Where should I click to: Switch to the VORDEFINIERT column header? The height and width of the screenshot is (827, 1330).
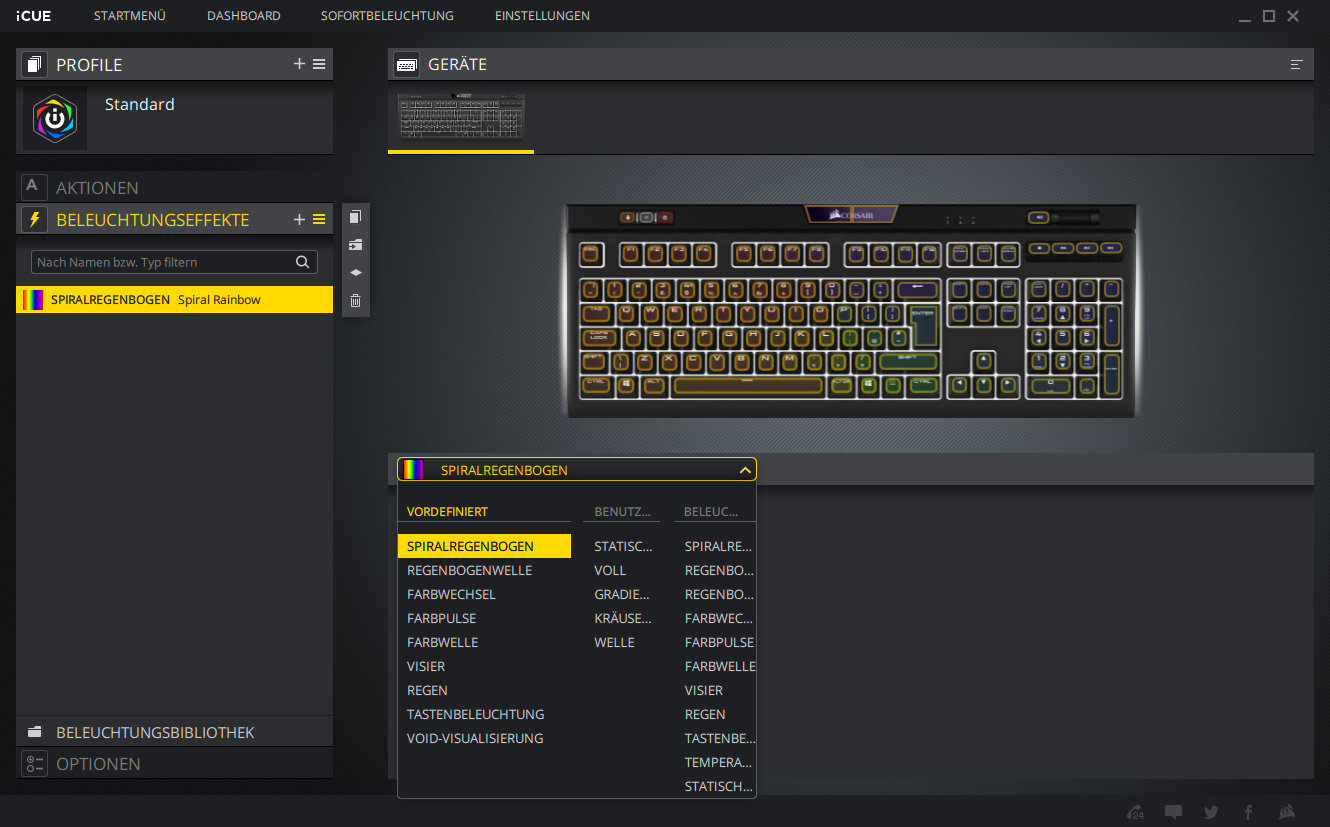click(447, 511)
